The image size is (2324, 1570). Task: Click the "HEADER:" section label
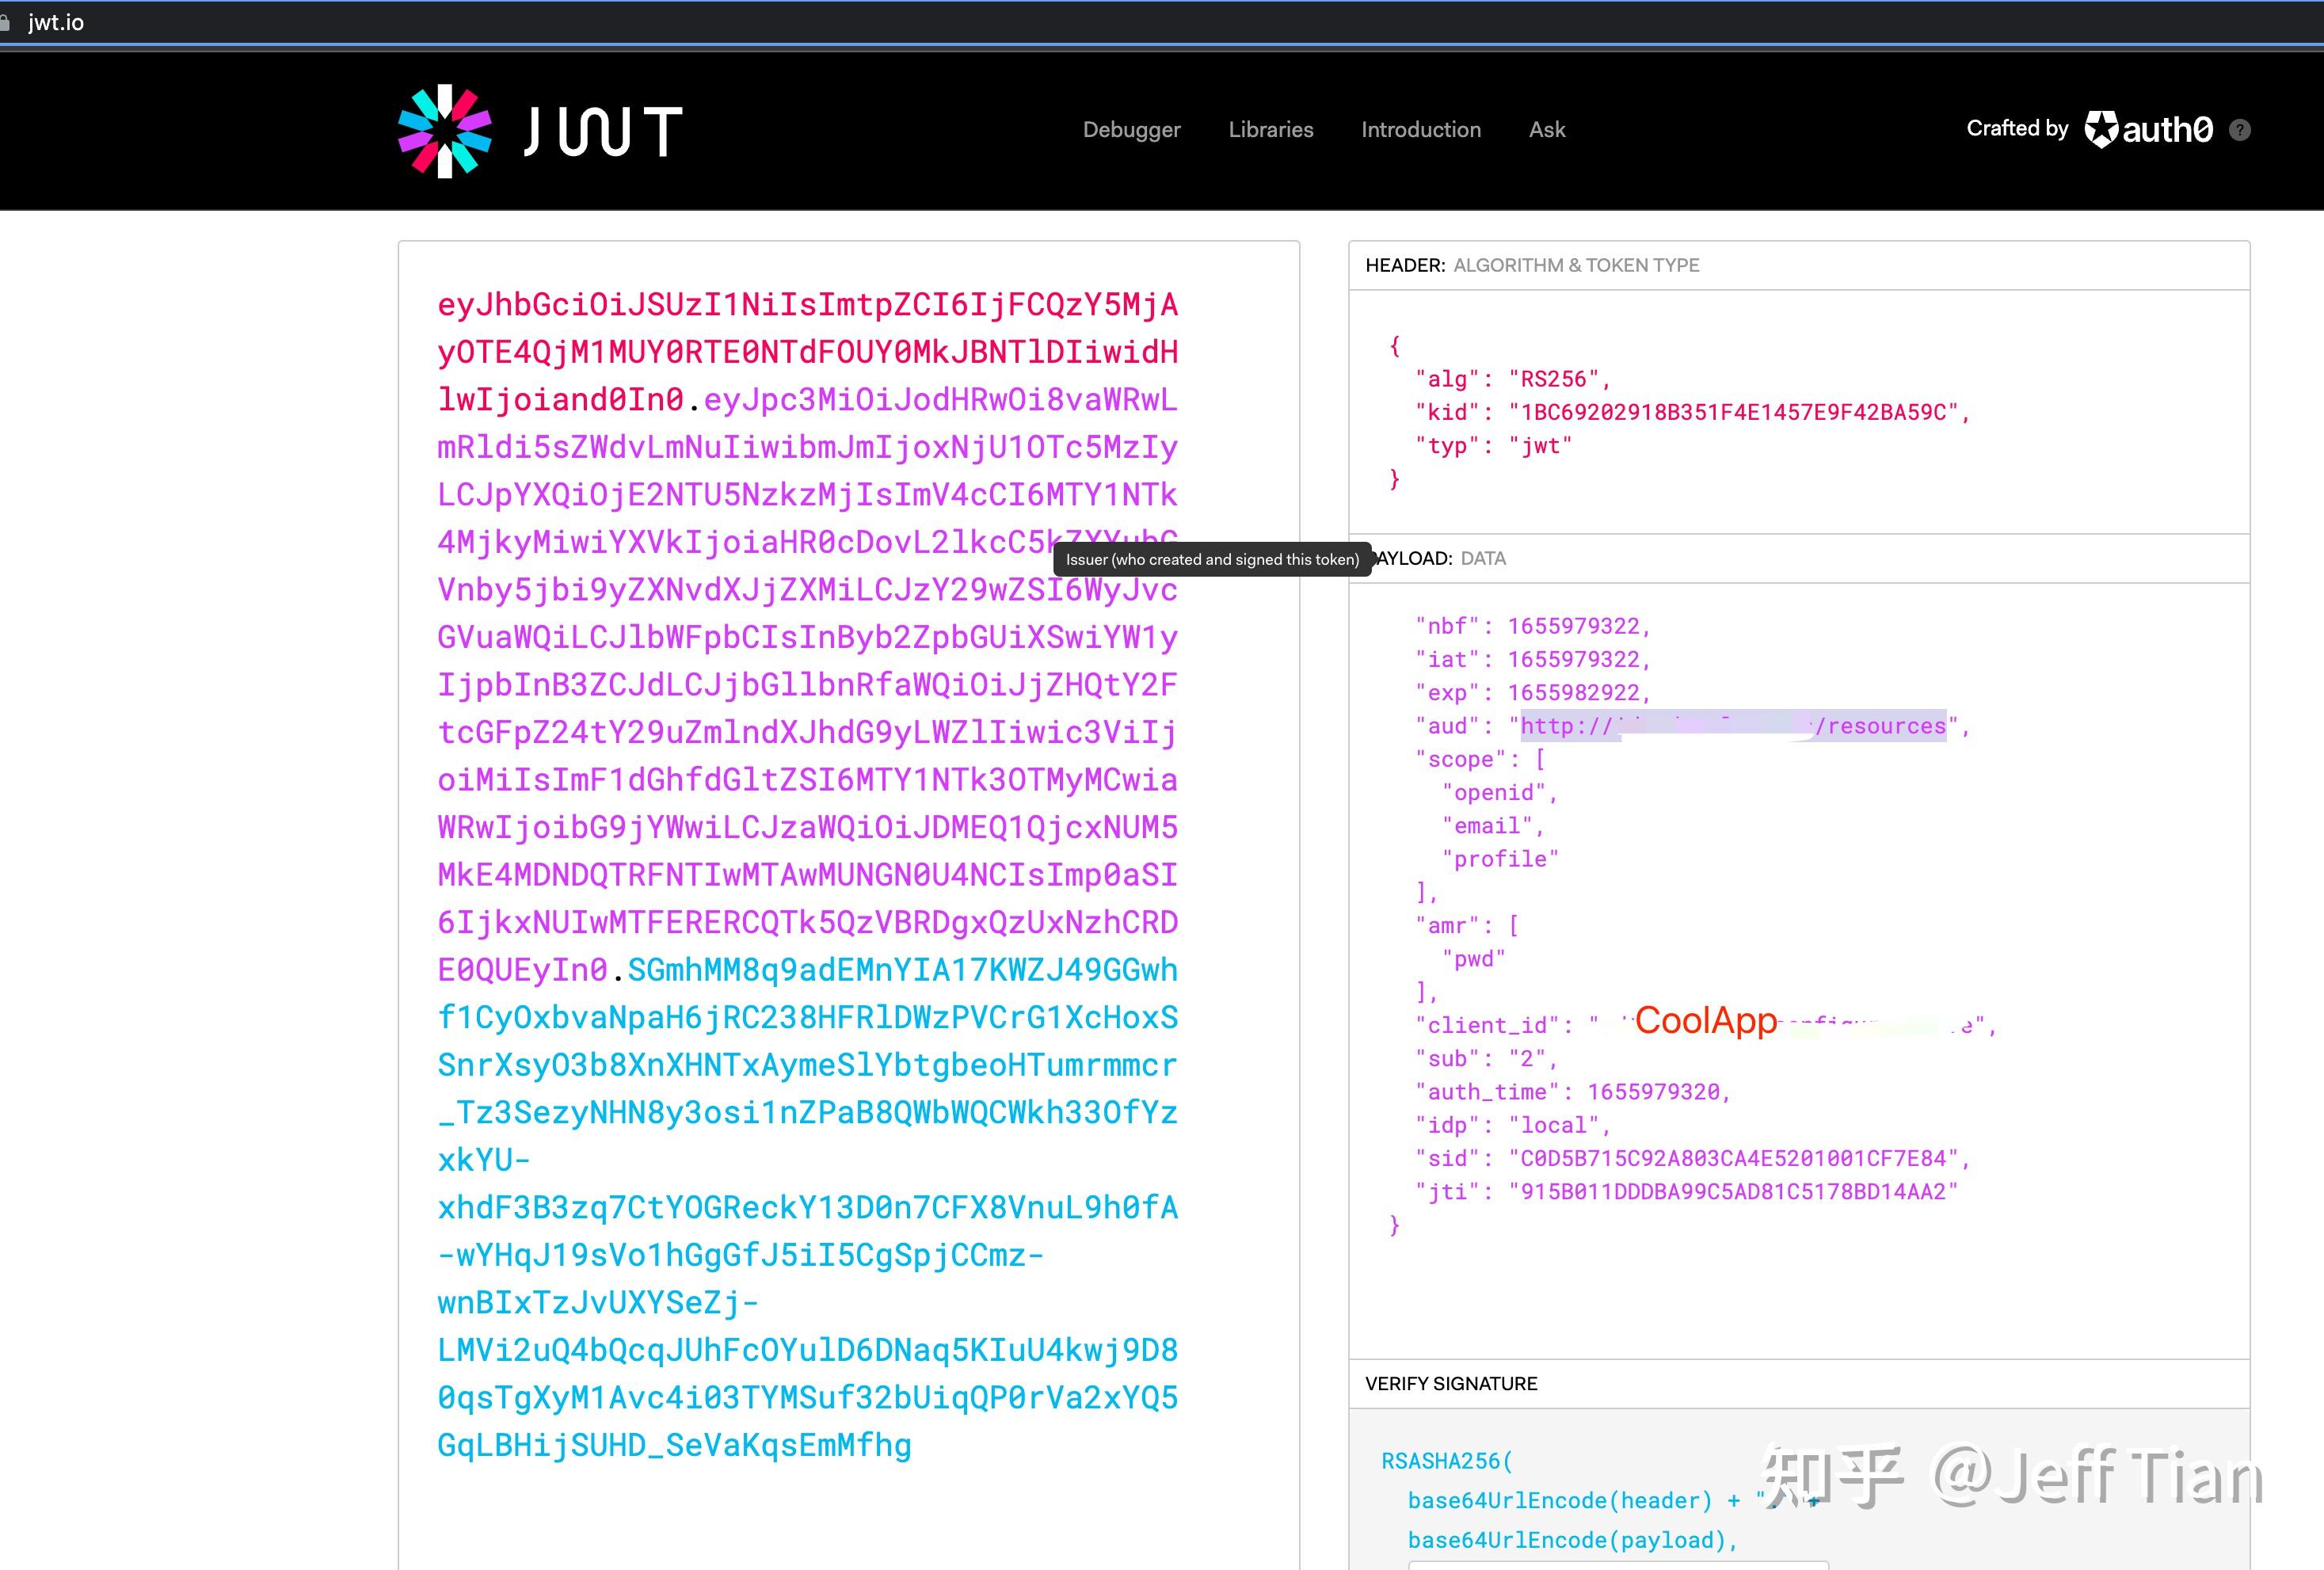(1405, 265)
